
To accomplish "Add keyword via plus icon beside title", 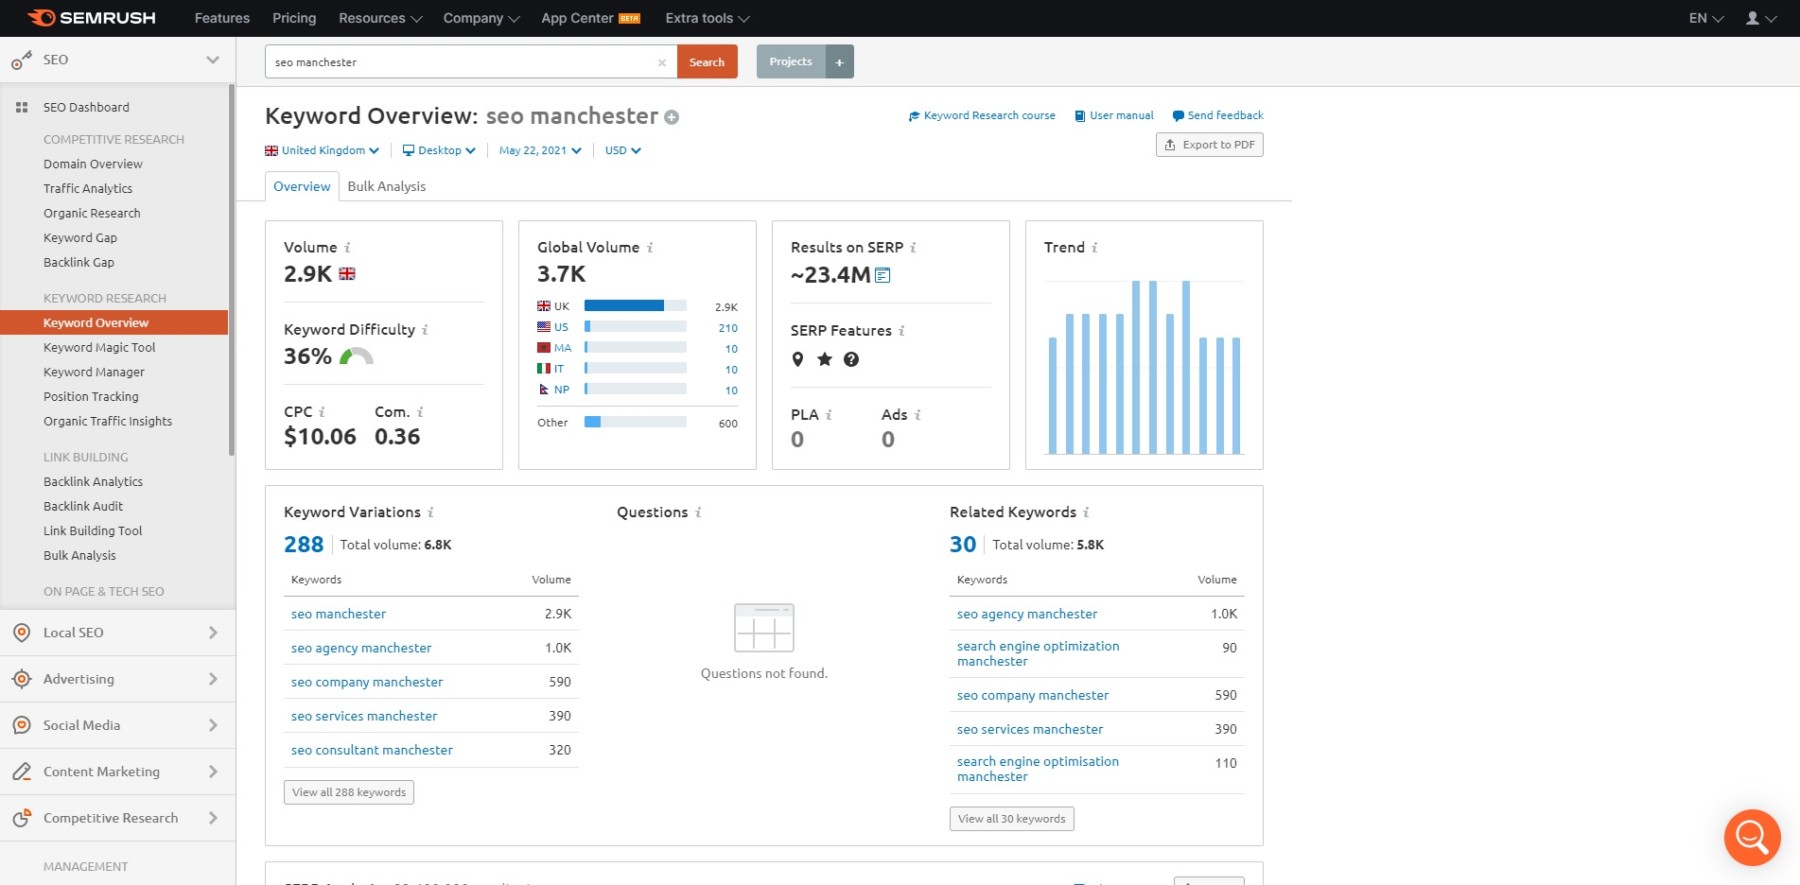I will [x=671, y=117].
